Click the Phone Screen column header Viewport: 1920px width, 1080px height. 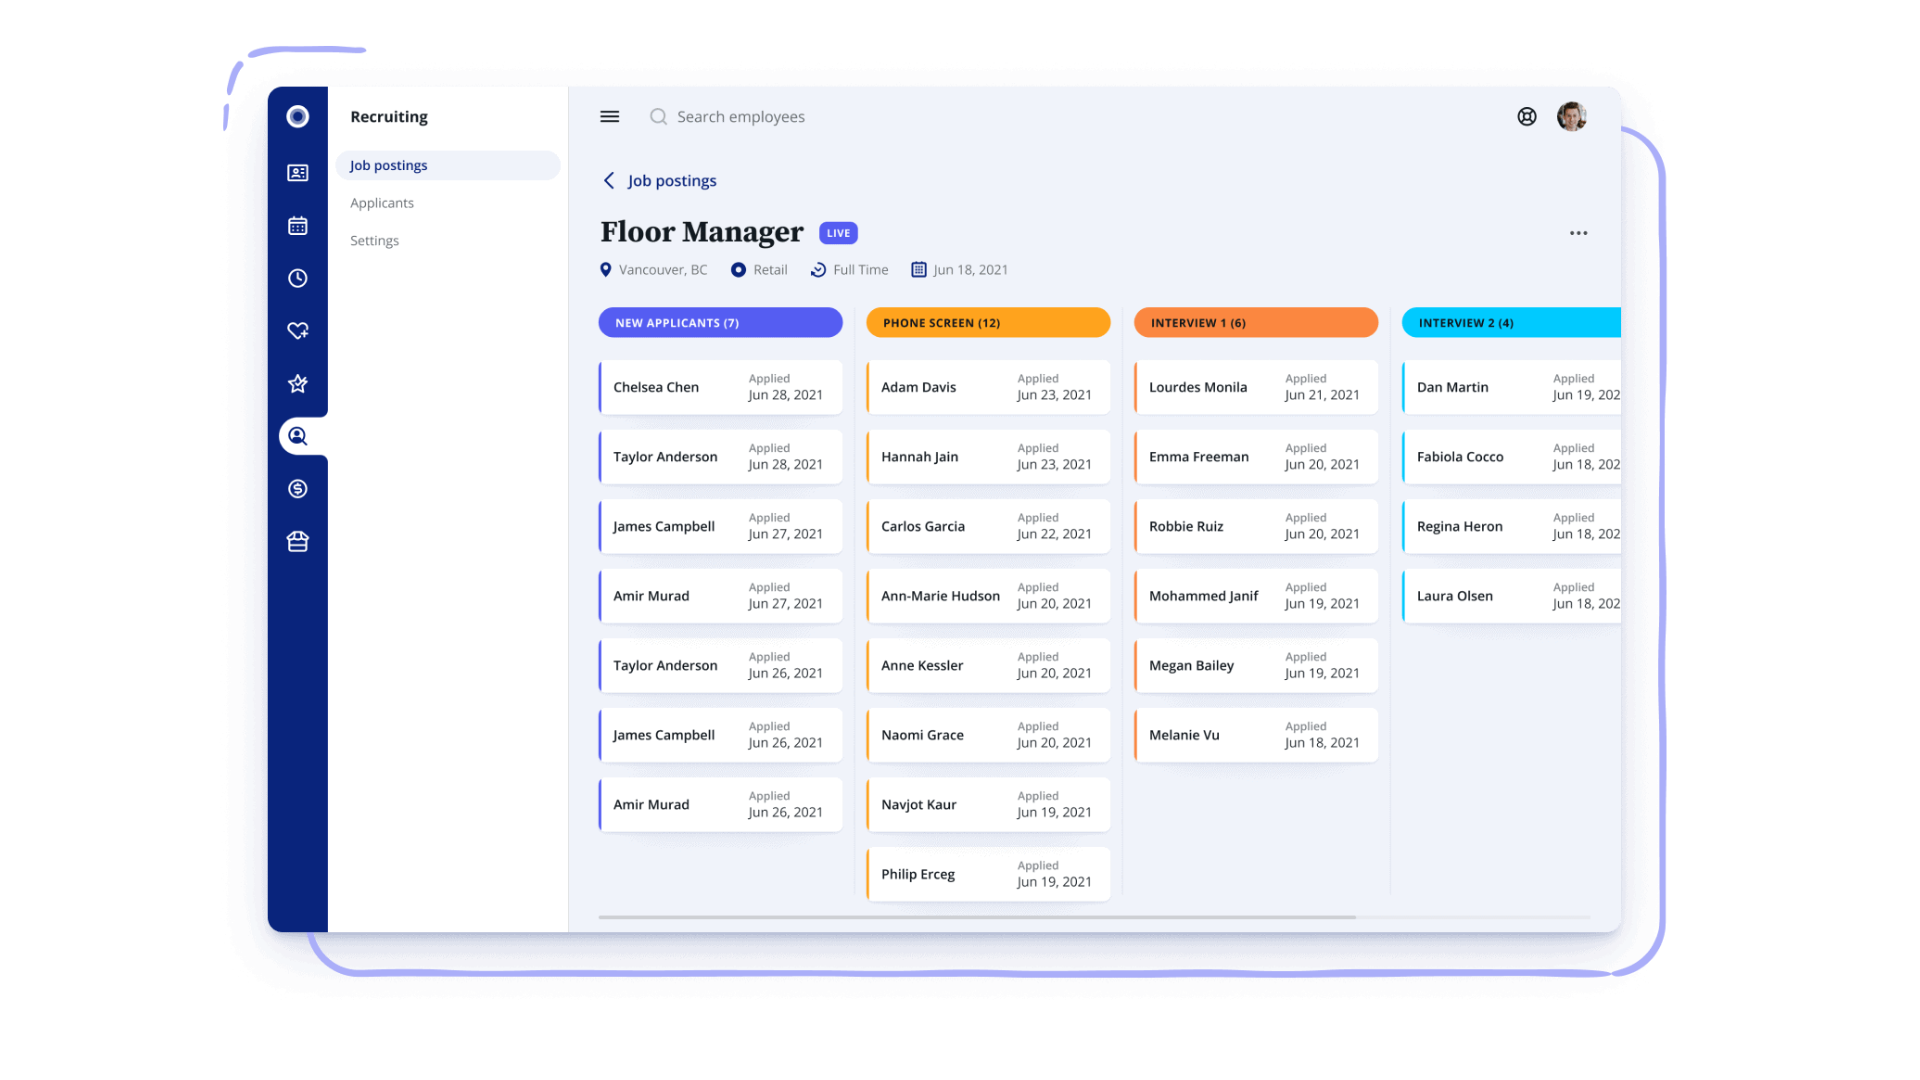click(x=987, y=323)
